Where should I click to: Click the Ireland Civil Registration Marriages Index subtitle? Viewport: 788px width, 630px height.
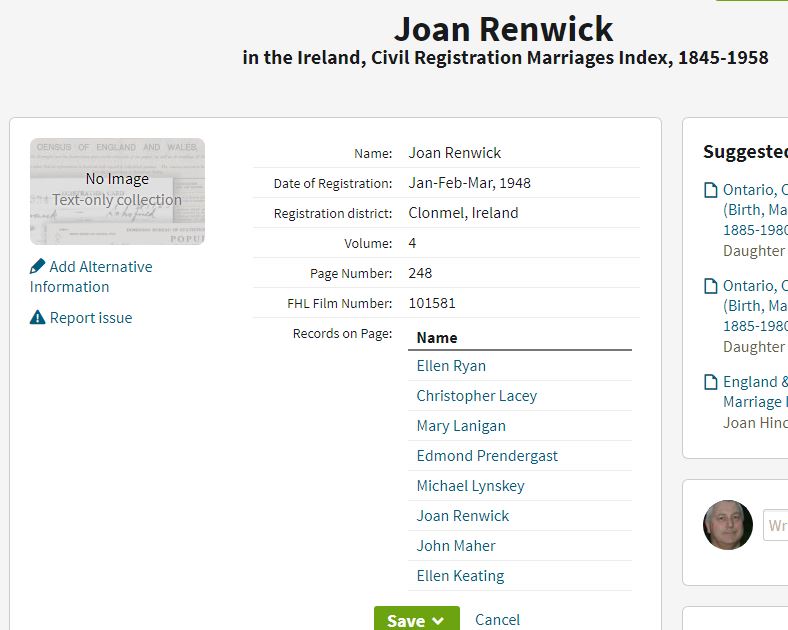click(505, 57)
